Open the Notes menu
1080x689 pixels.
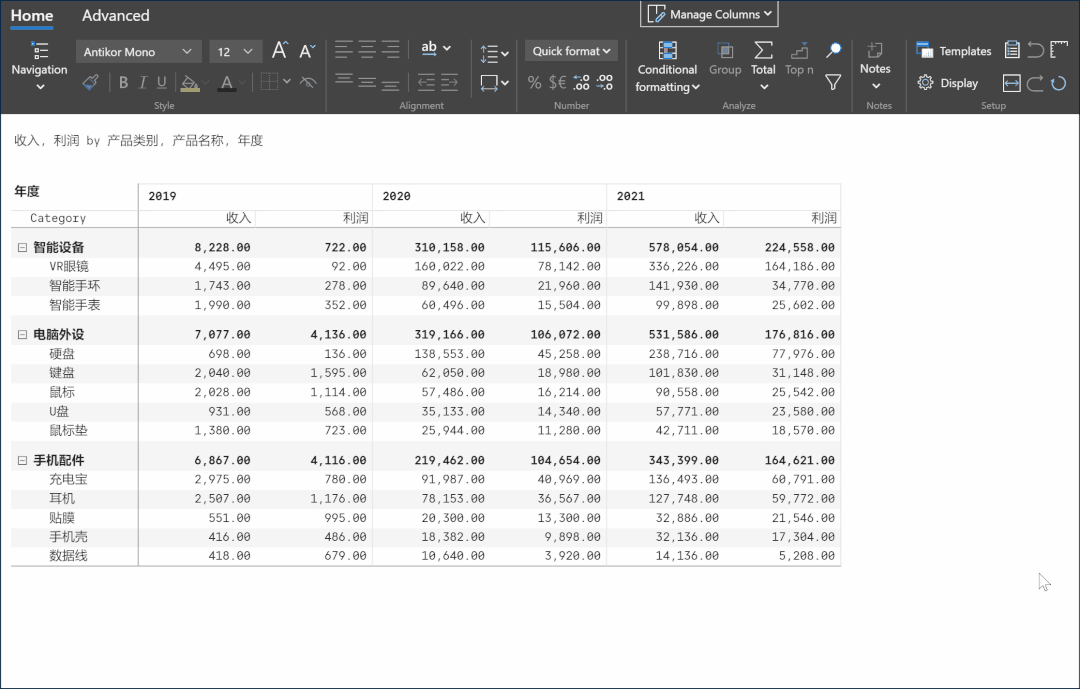pyautogui.click(x=875, y=66)
